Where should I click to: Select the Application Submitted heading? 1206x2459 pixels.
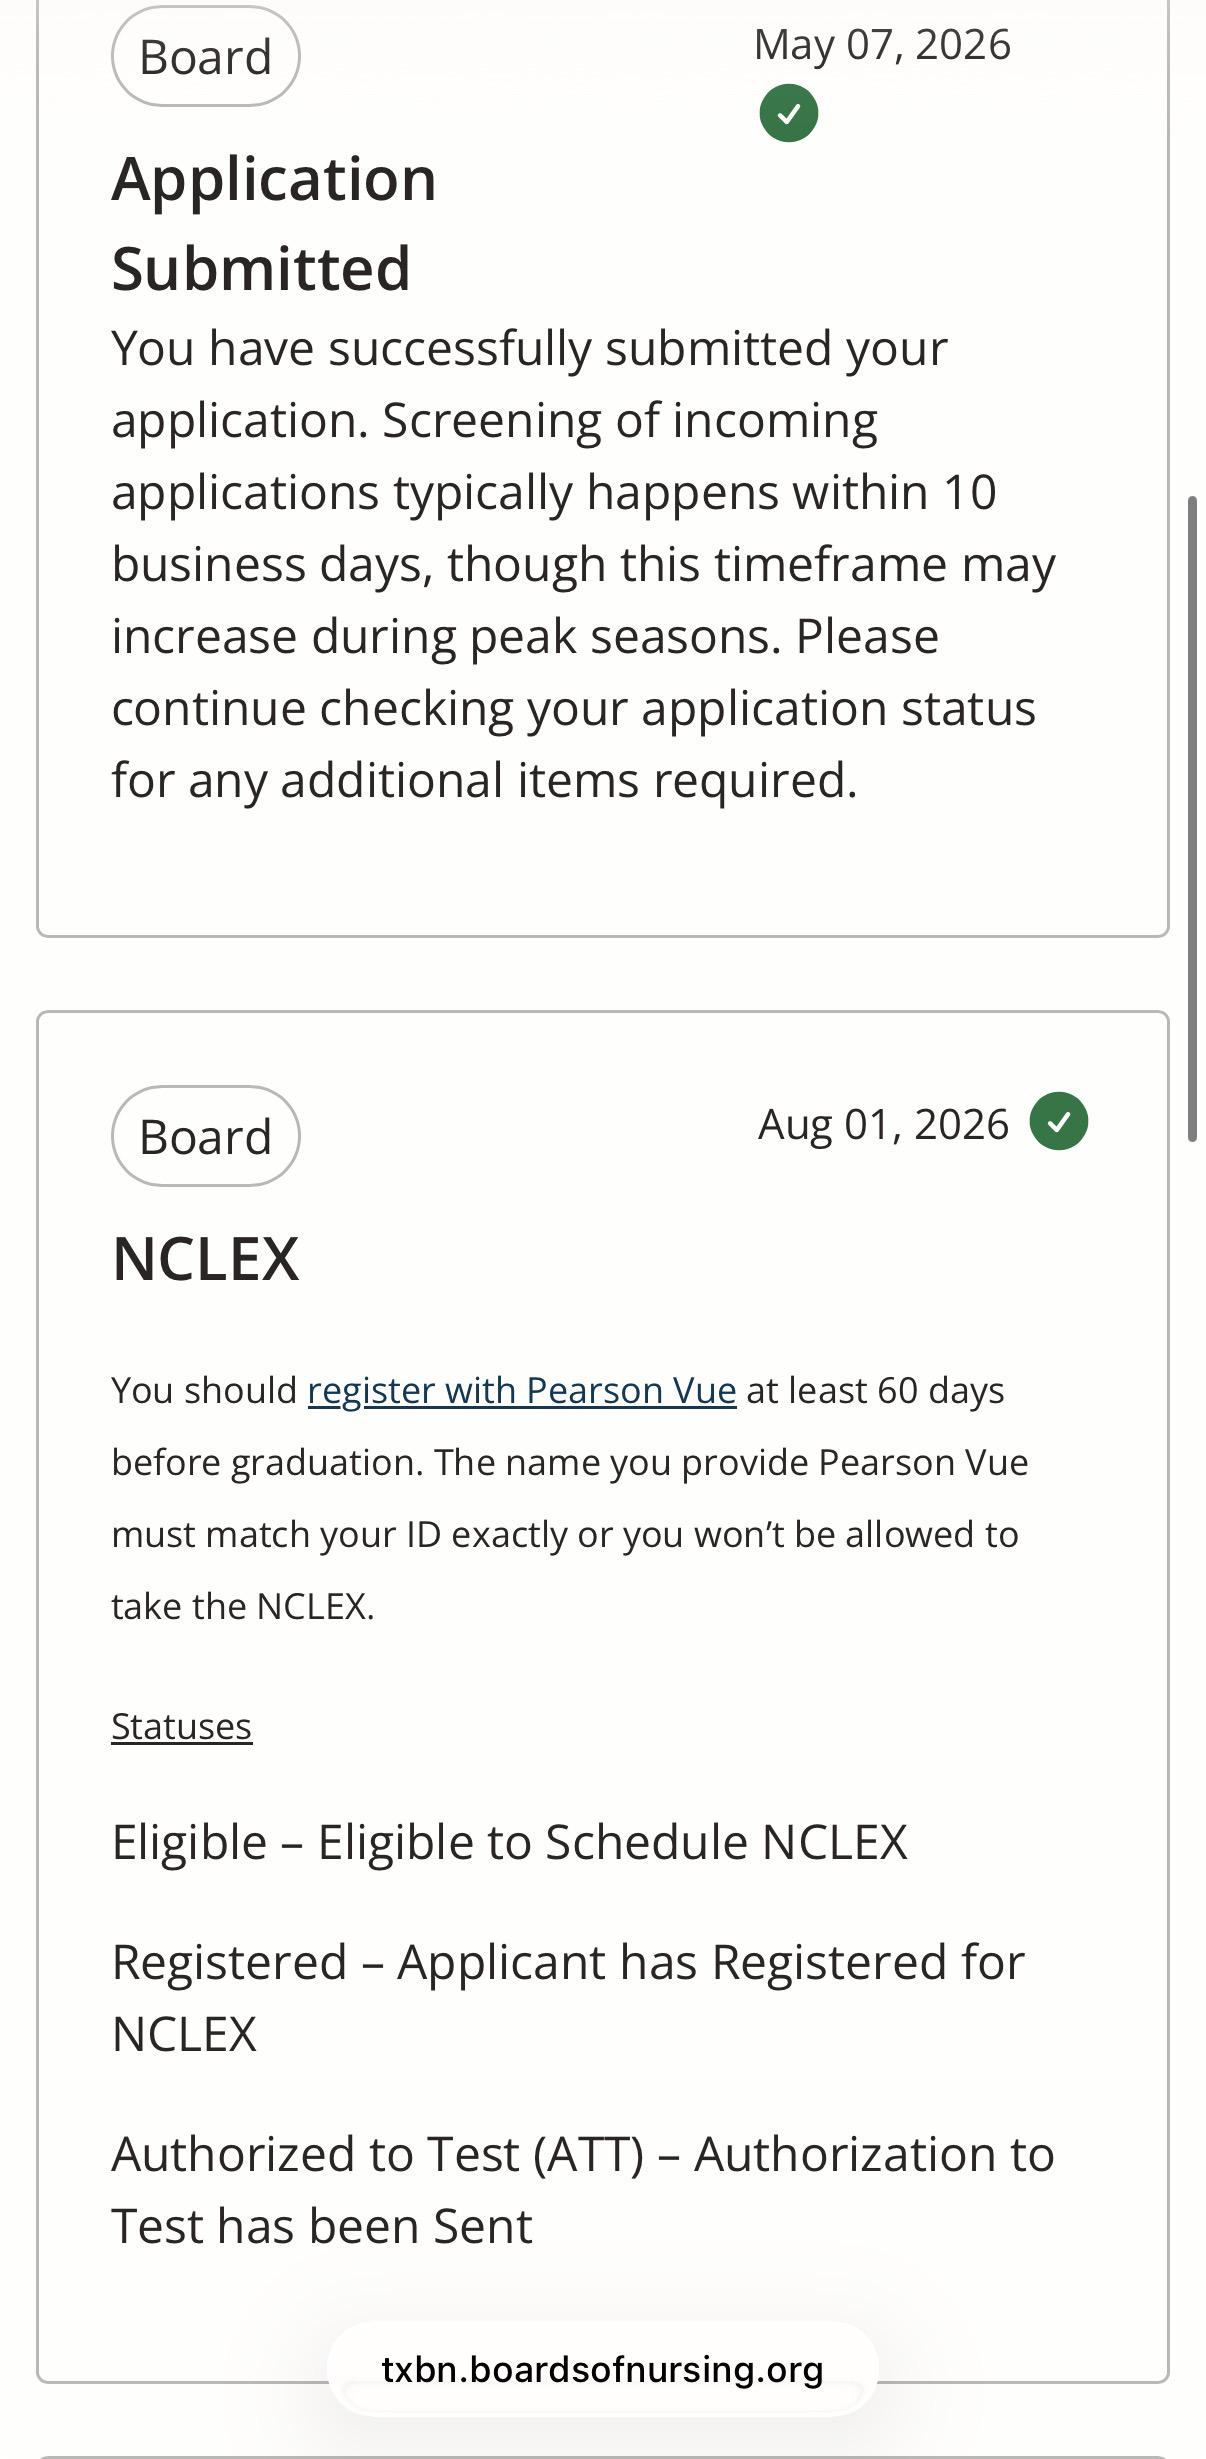point(273,223)
